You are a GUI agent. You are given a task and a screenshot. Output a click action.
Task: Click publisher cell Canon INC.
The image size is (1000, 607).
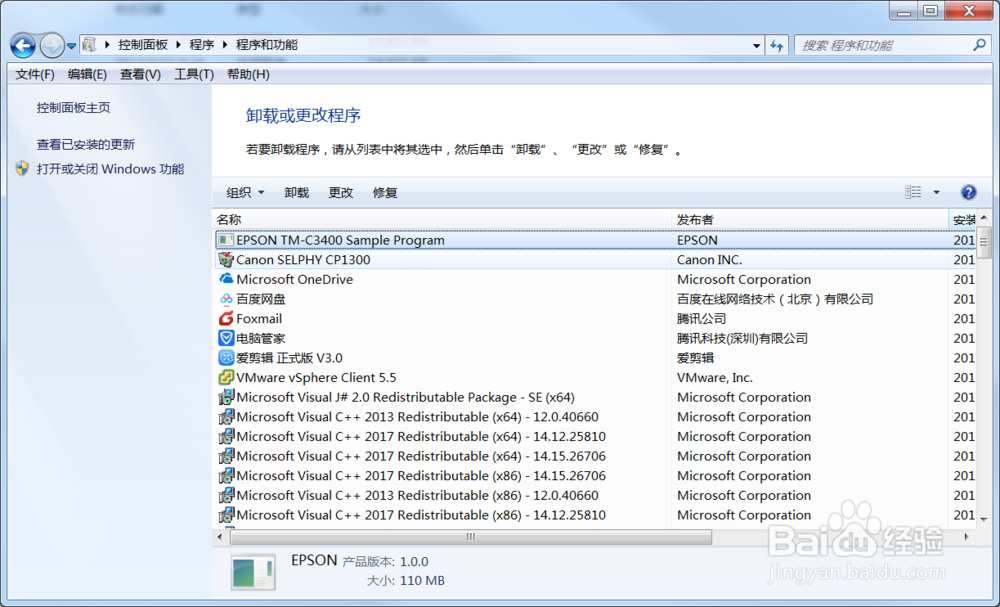point(709,260)
